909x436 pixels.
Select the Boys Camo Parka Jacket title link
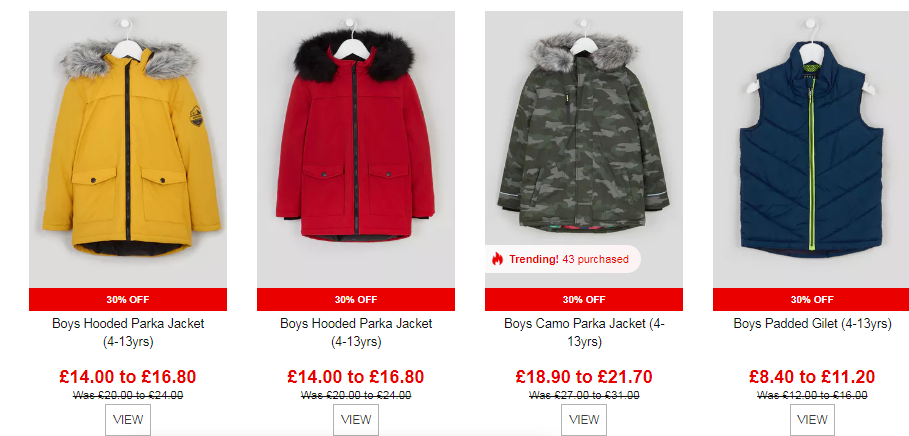coord(584,333)
